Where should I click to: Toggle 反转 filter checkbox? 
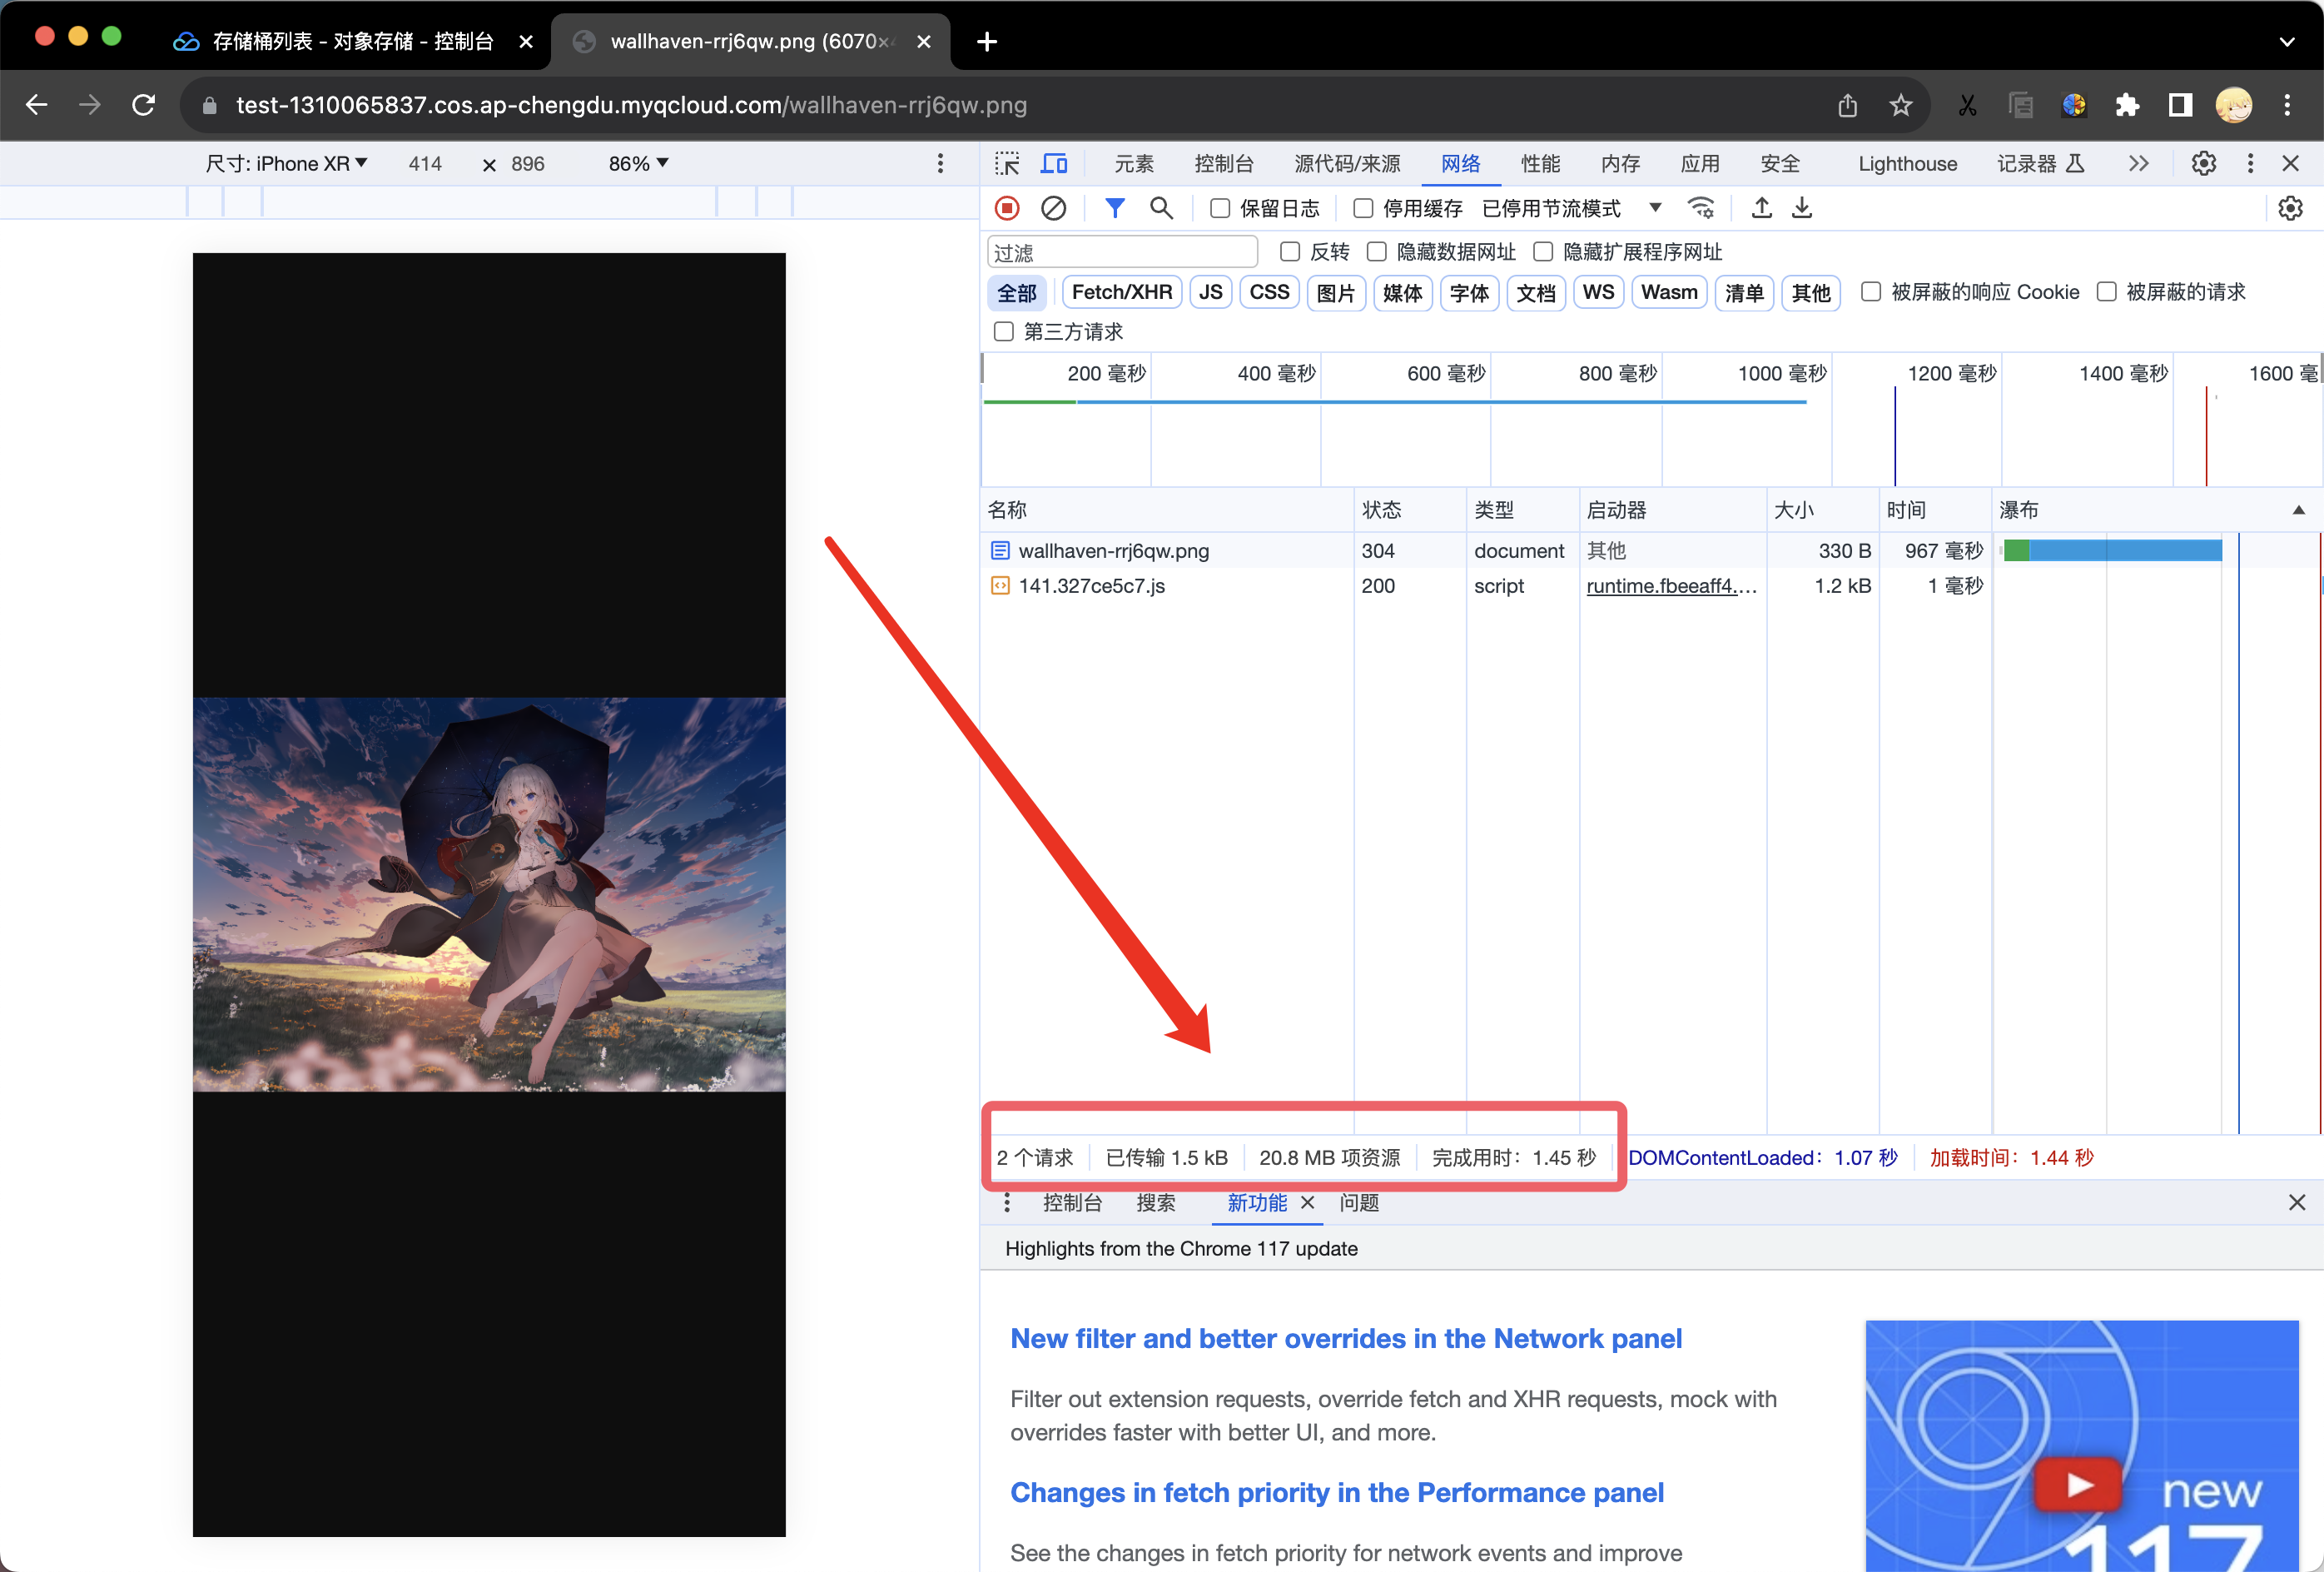click(x=1290, y=251)
